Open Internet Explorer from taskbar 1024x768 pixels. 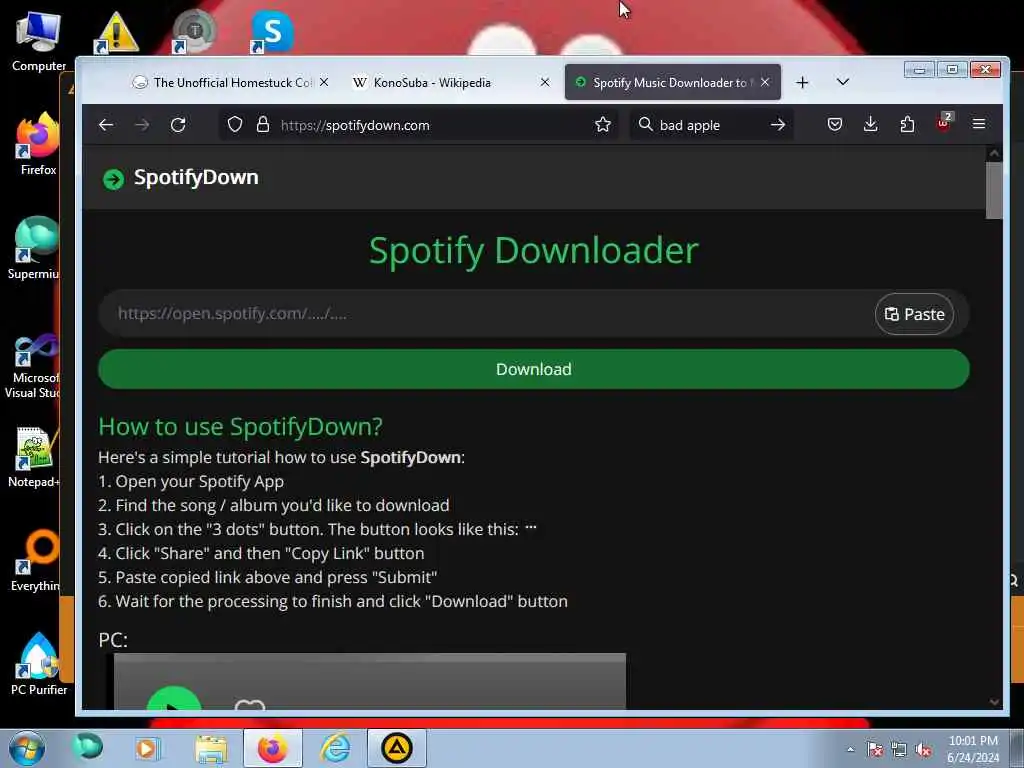335,748
